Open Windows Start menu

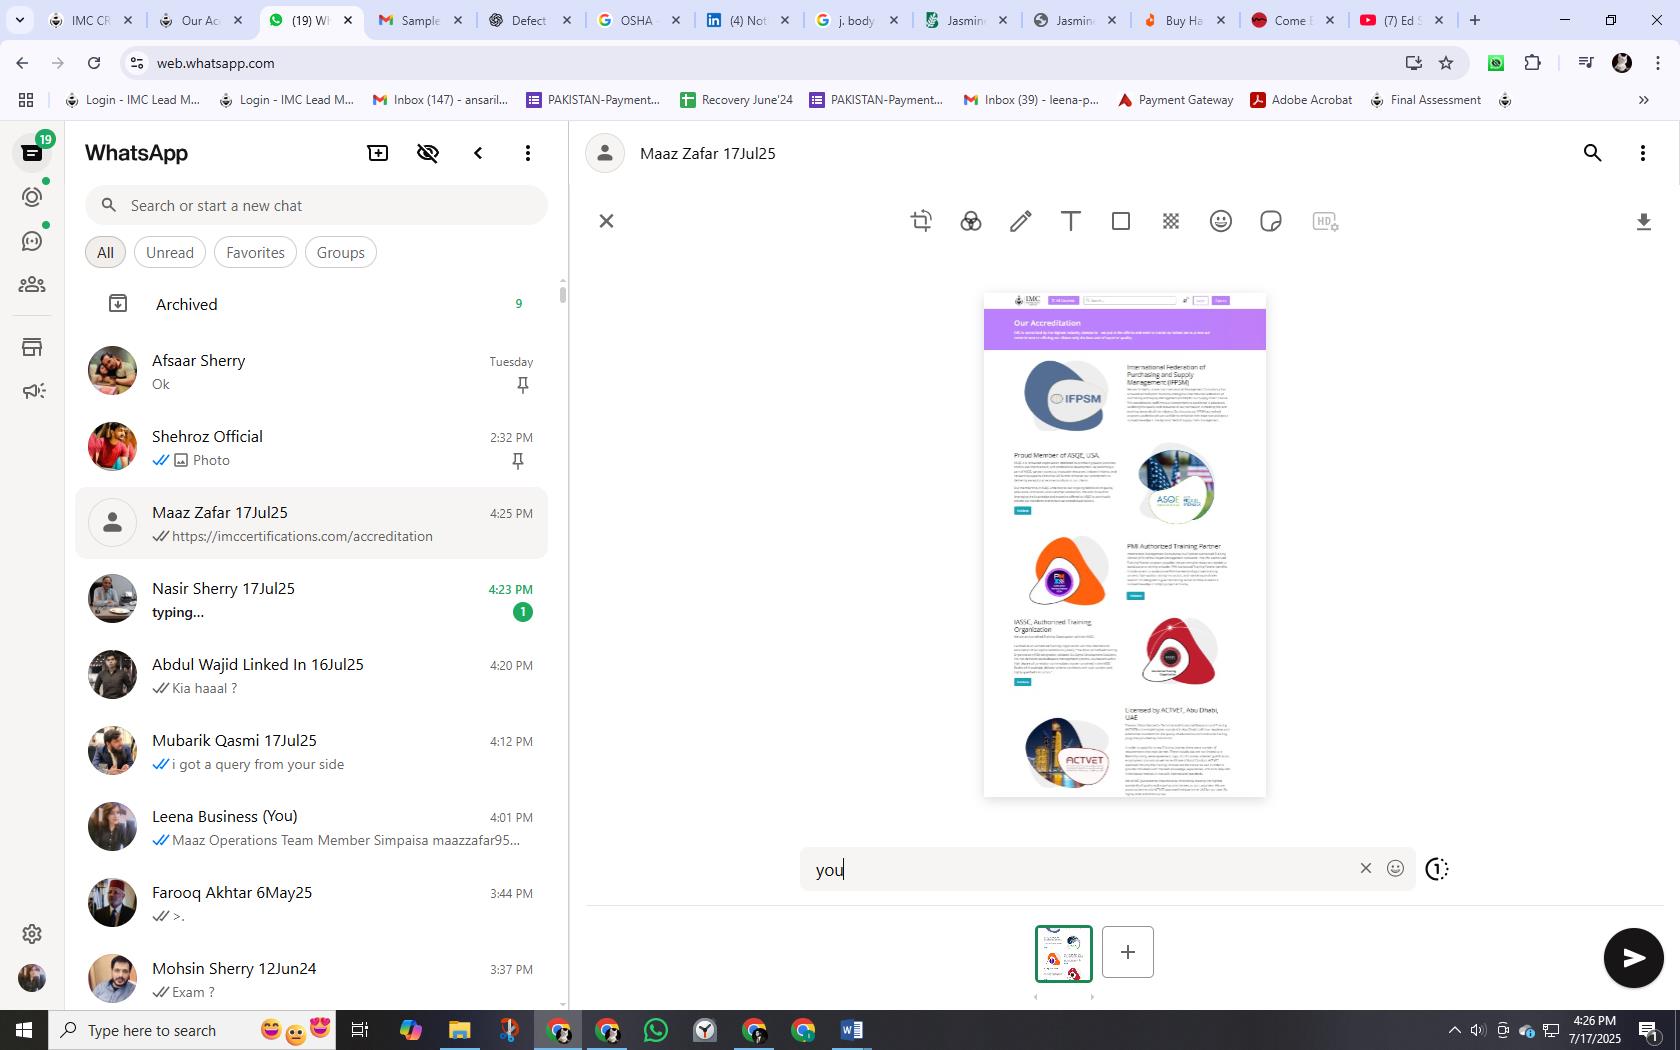(24, 1030)
